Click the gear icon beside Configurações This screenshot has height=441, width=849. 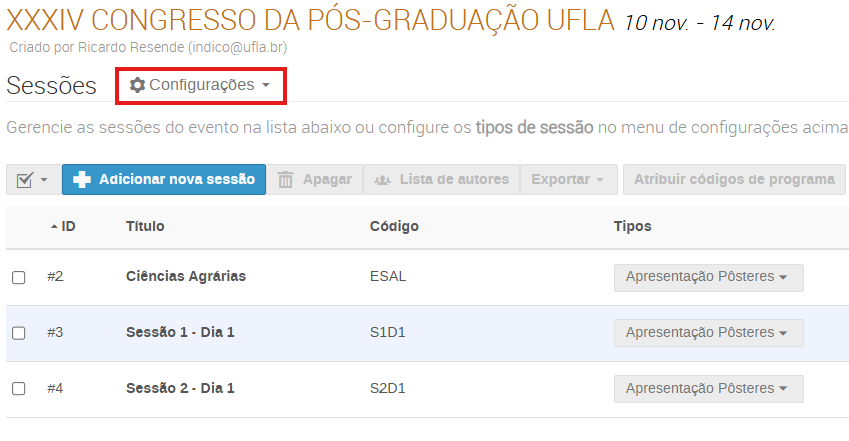tap(138, 86)
